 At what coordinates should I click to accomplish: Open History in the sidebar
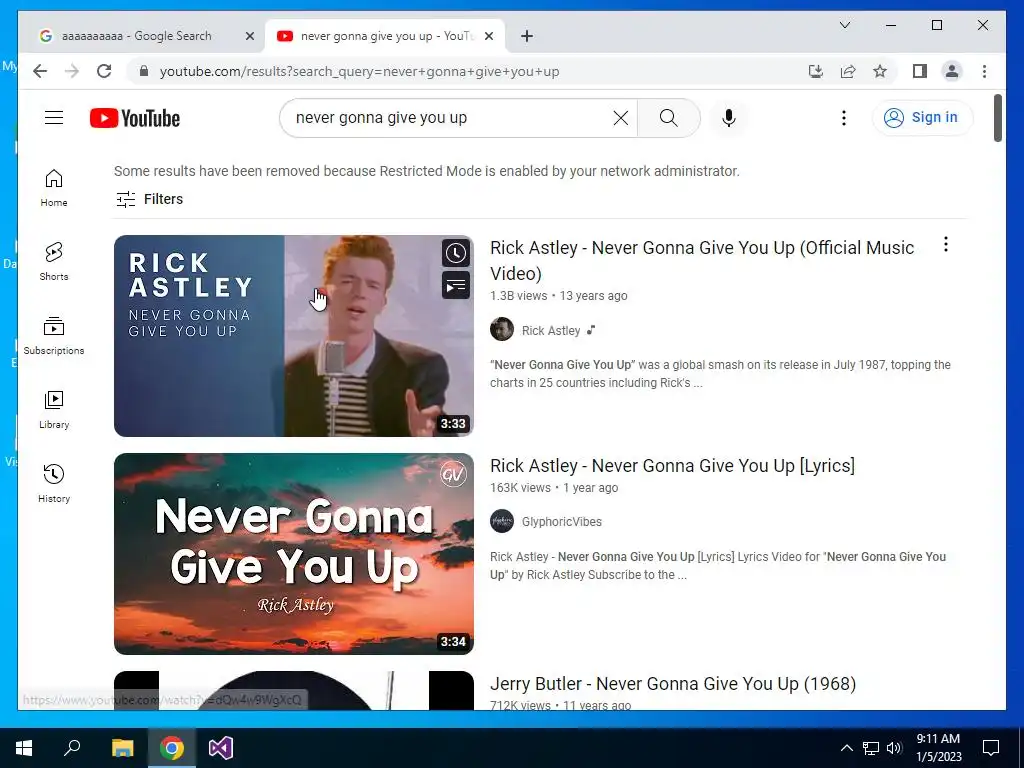[x=54, y=483]
